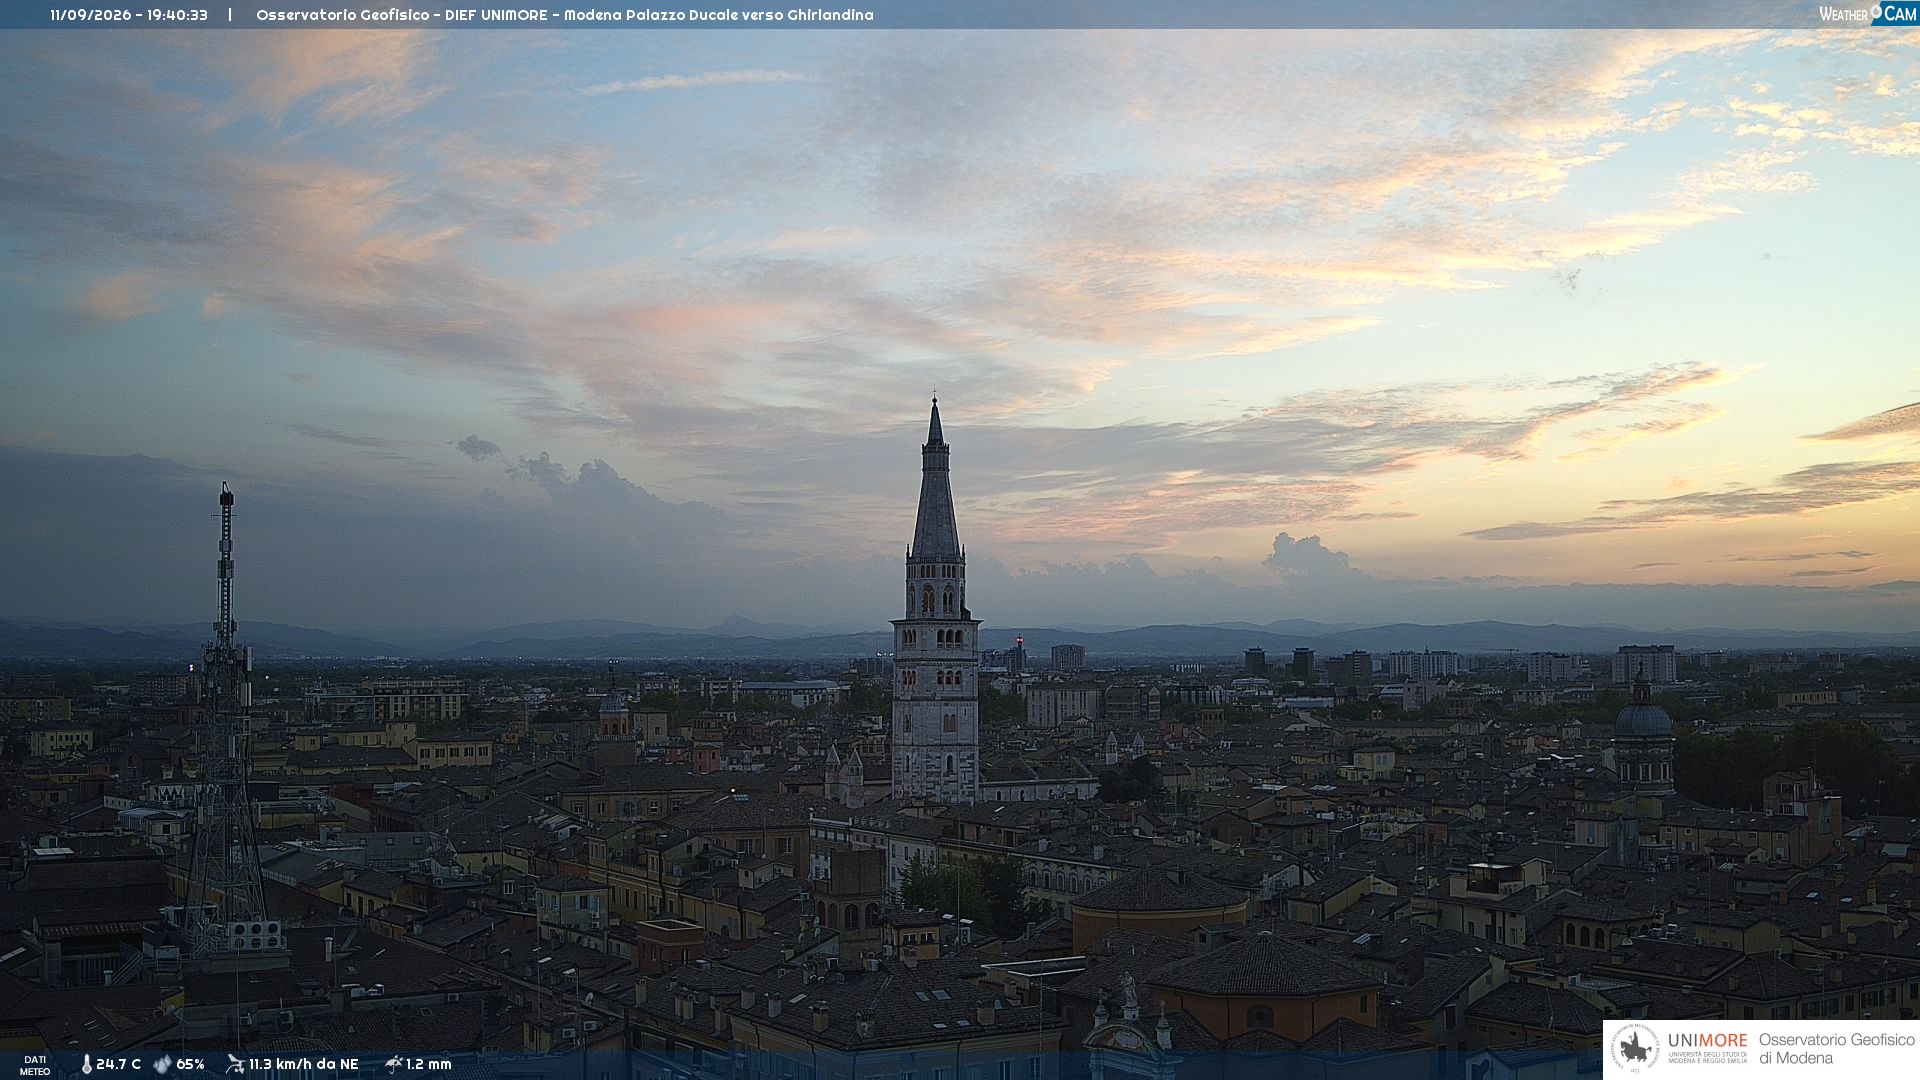
Task: Click the 11/09/2026 - 19:40:33 timestamp
Action: coord(129,15)
